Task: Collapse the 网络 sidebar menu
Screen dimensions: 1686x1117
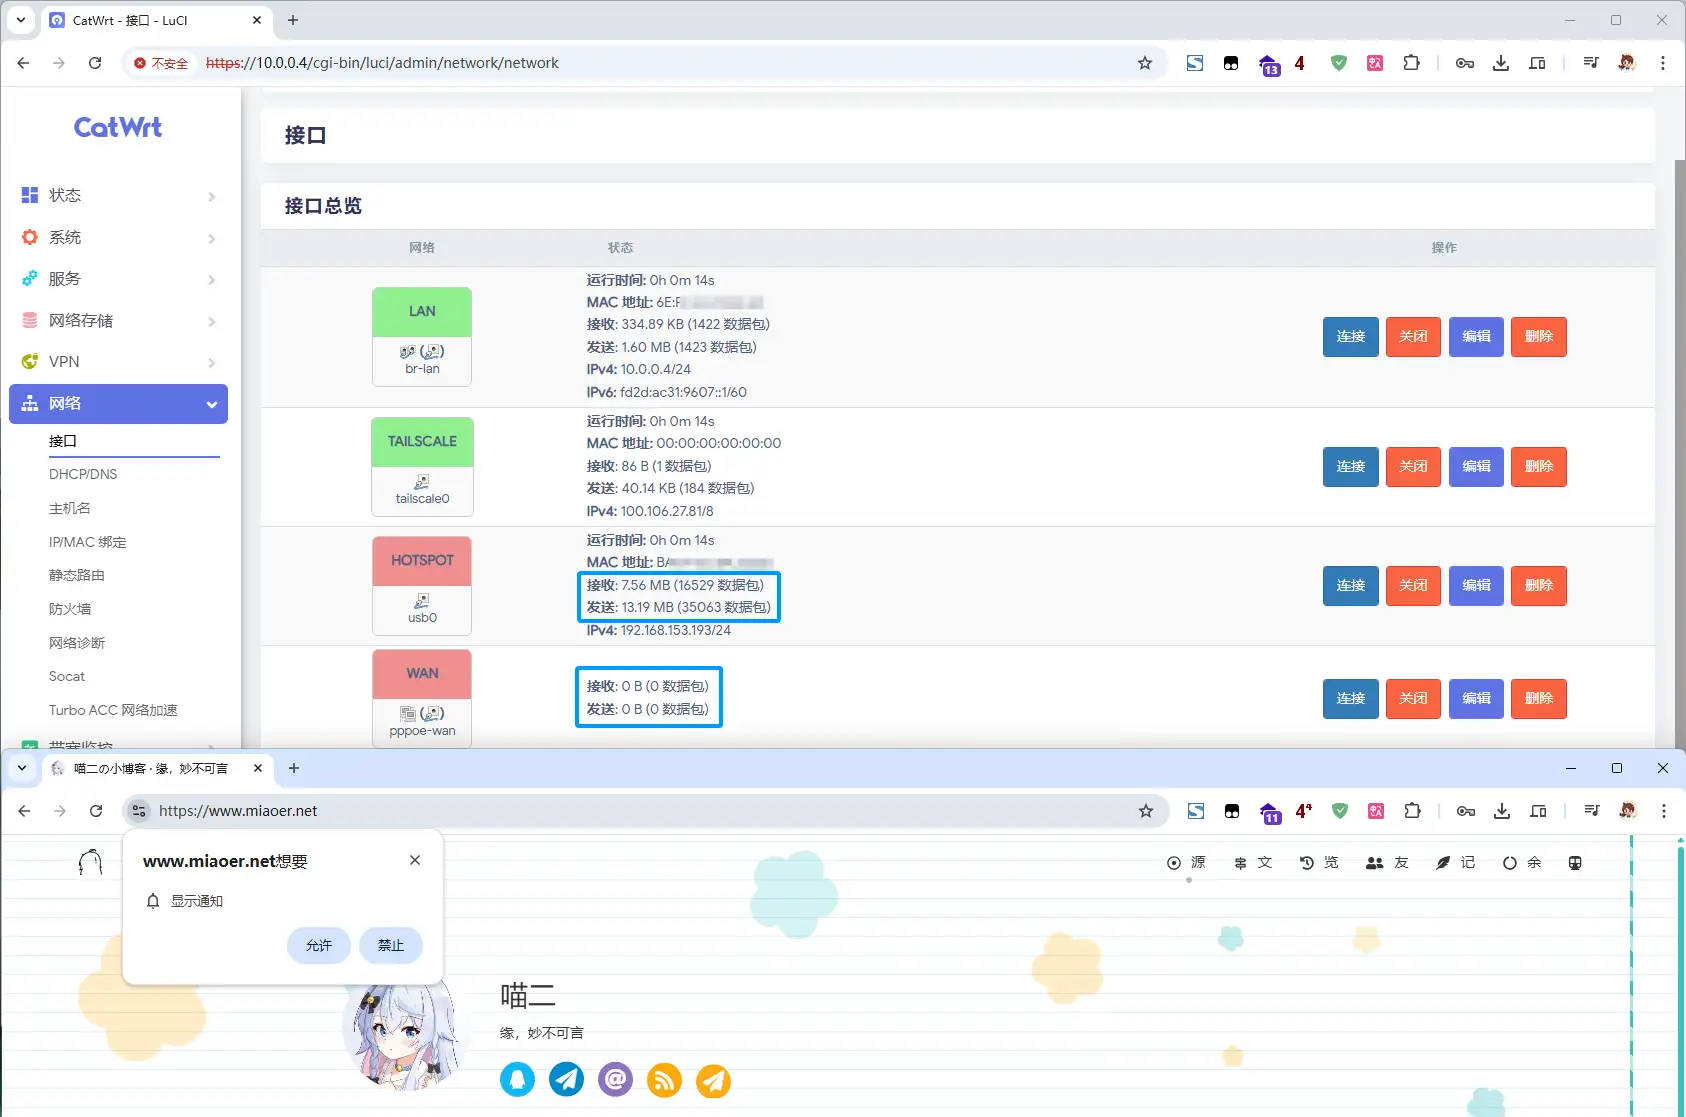Action: pos(118,404)
